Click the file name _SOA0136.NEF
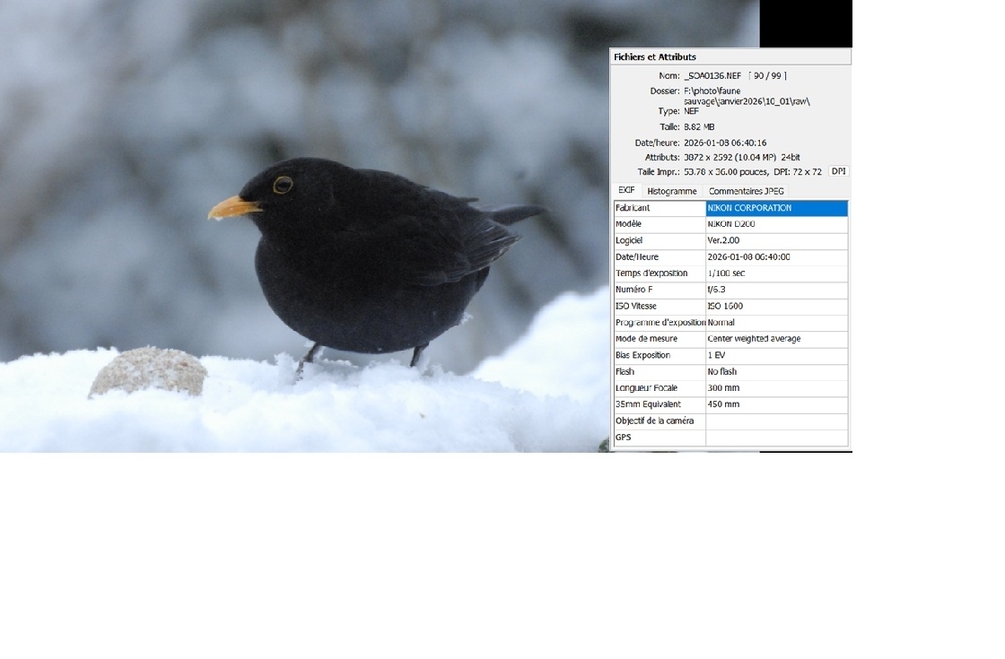The image size is (1005, 659). click(x=713, y=76)
